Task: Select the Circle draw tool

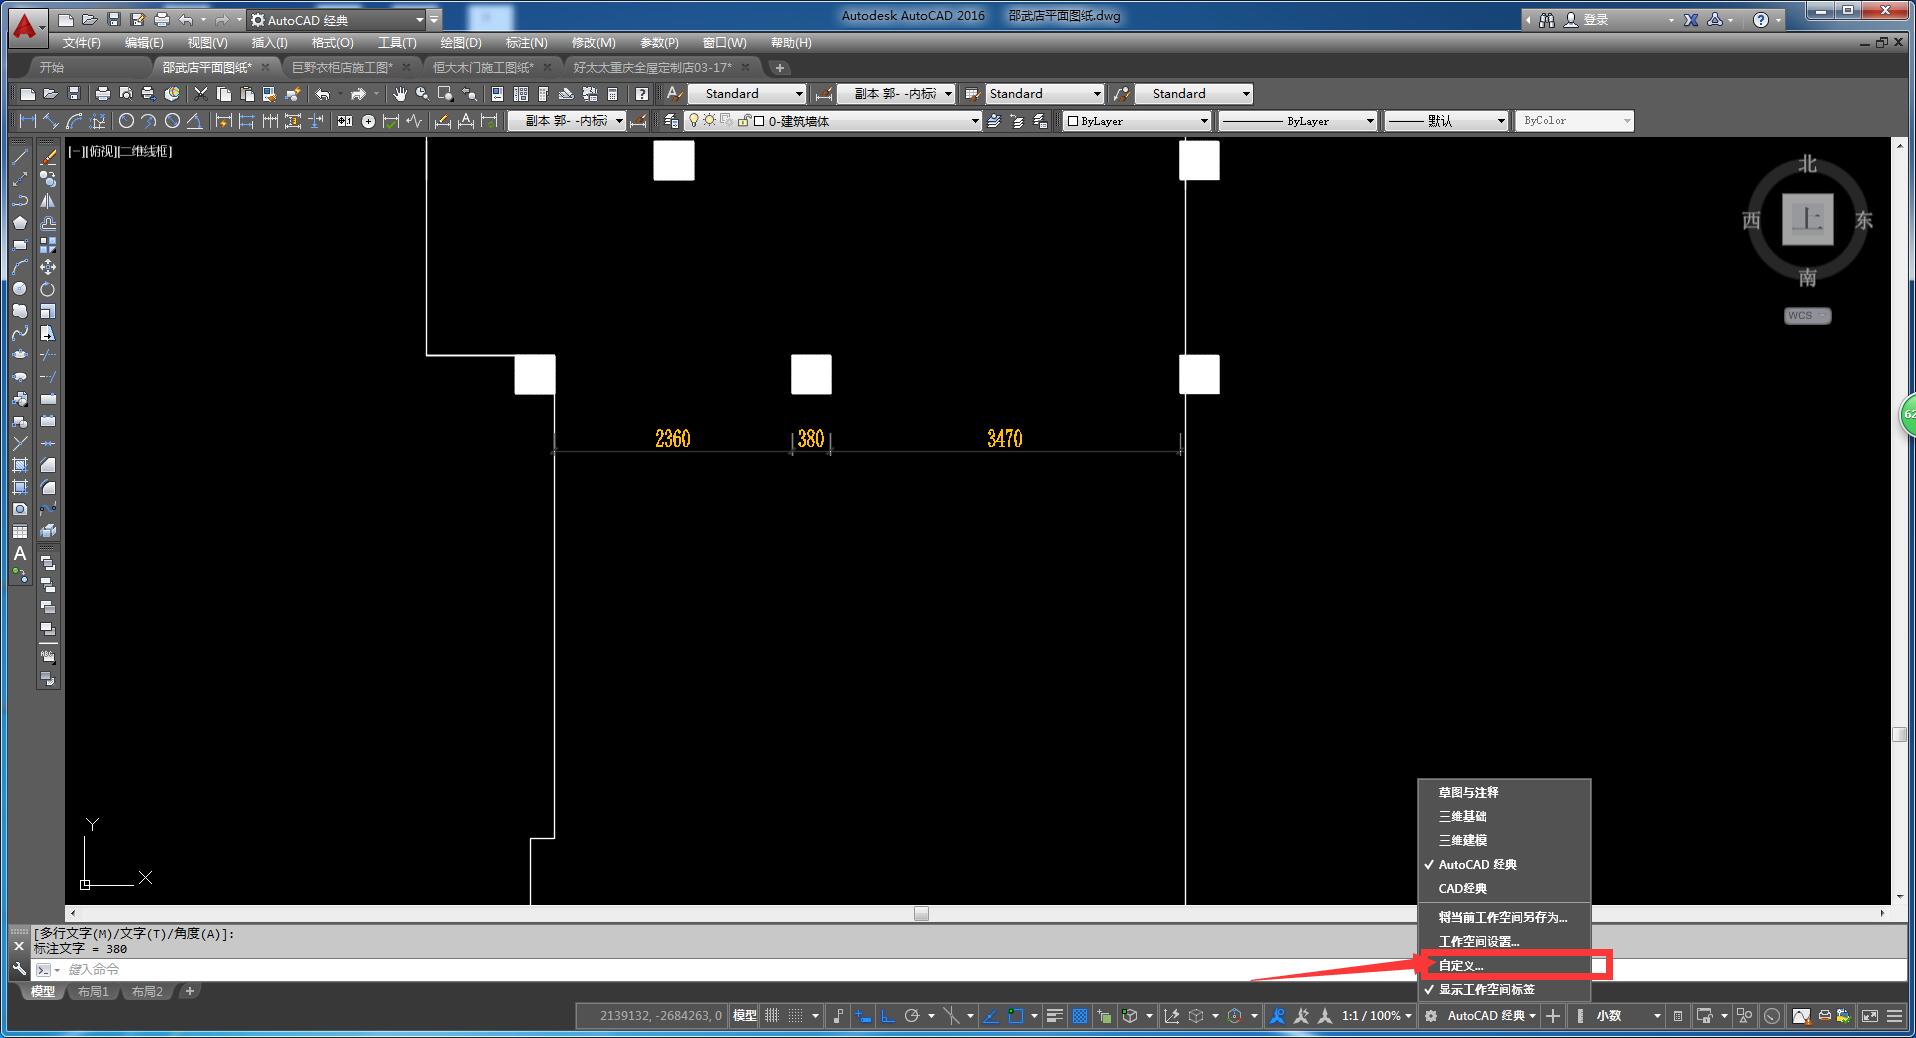Action: click(x=20, y=289)
